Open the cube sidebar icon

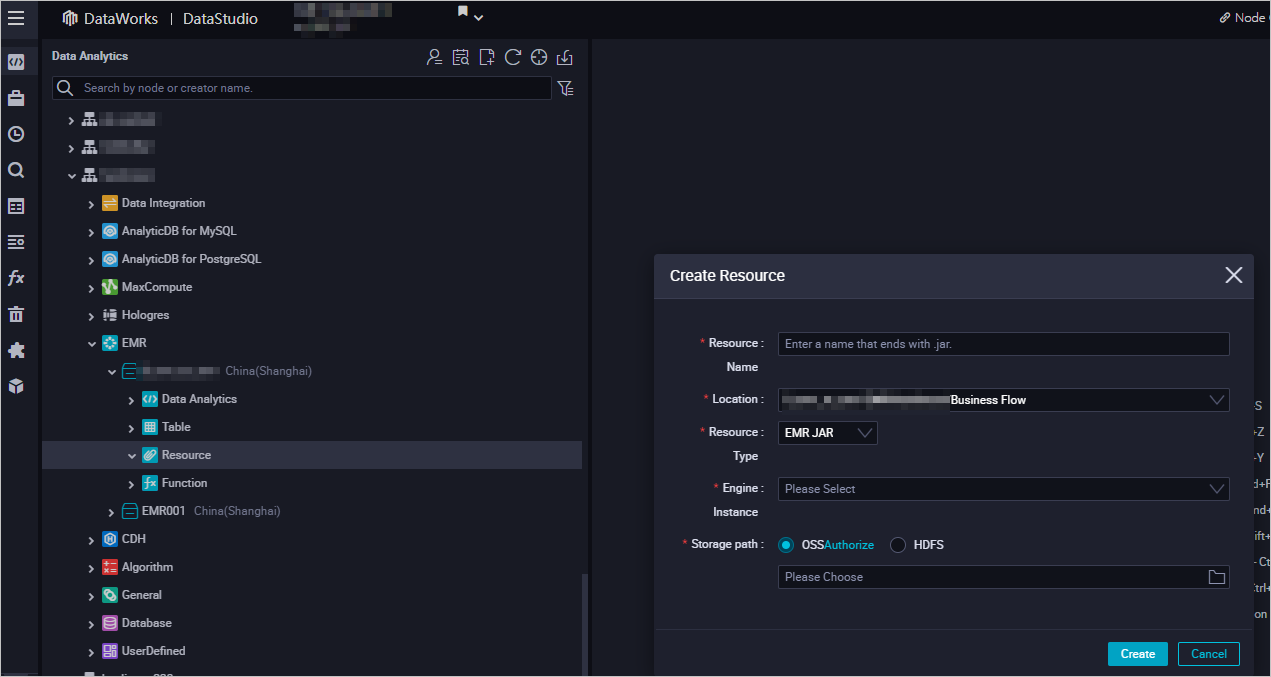click(16, 386)
